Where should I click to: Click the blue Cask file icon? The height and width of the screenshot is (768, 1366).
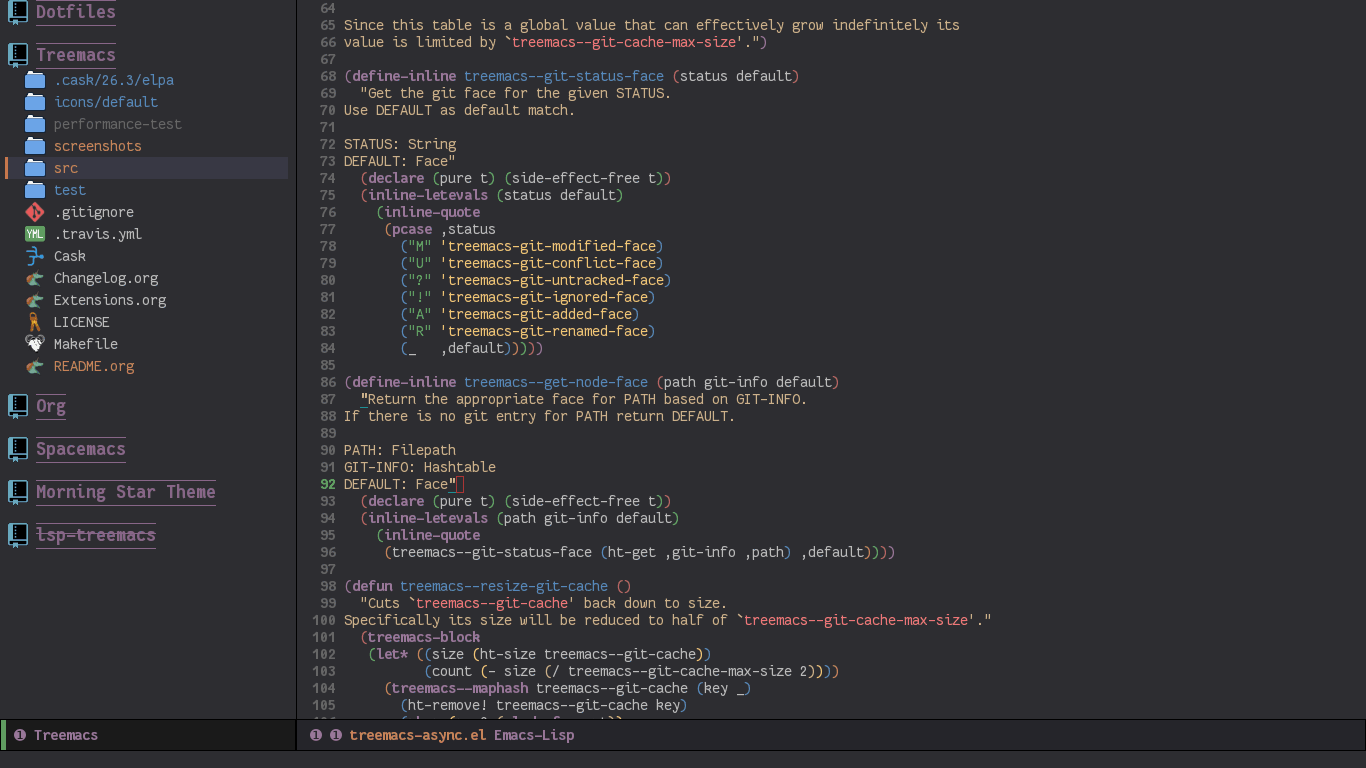tap(34, 256)
